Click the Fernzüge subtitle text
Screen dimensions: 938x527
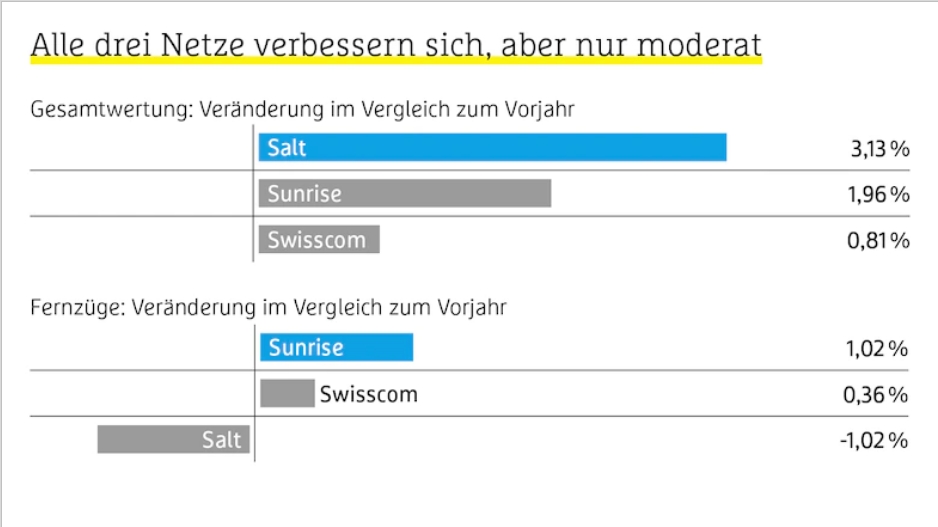[268, 307]
